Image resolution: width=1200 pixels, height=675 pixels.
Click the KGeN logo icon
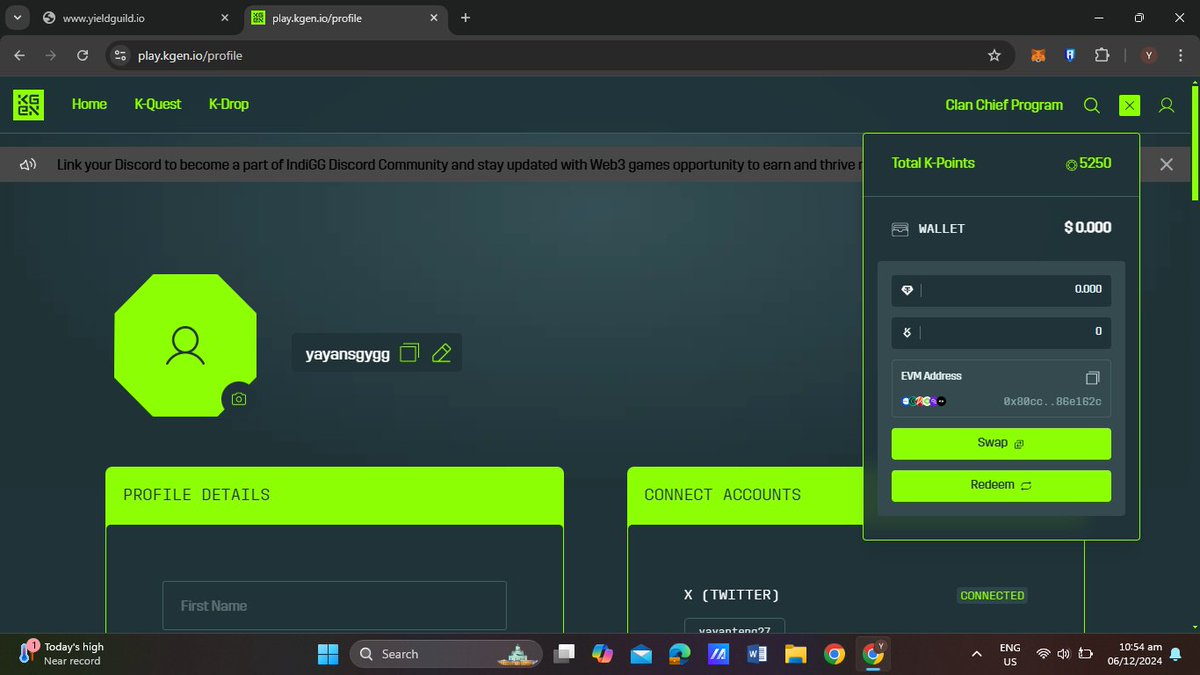point(28,105)
